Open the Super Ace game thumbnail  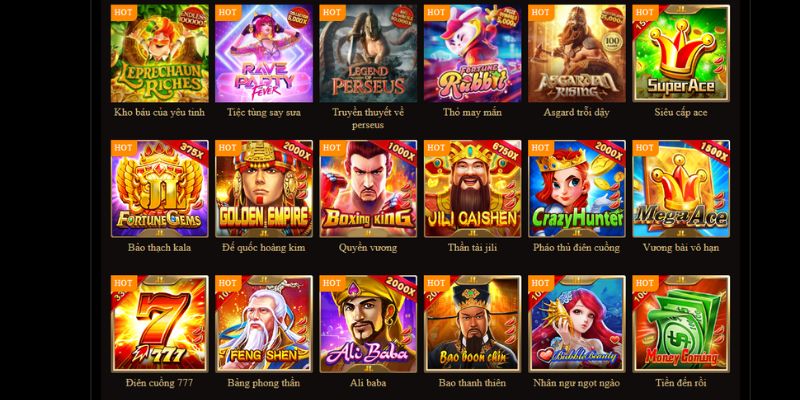[x=681, y=54]
